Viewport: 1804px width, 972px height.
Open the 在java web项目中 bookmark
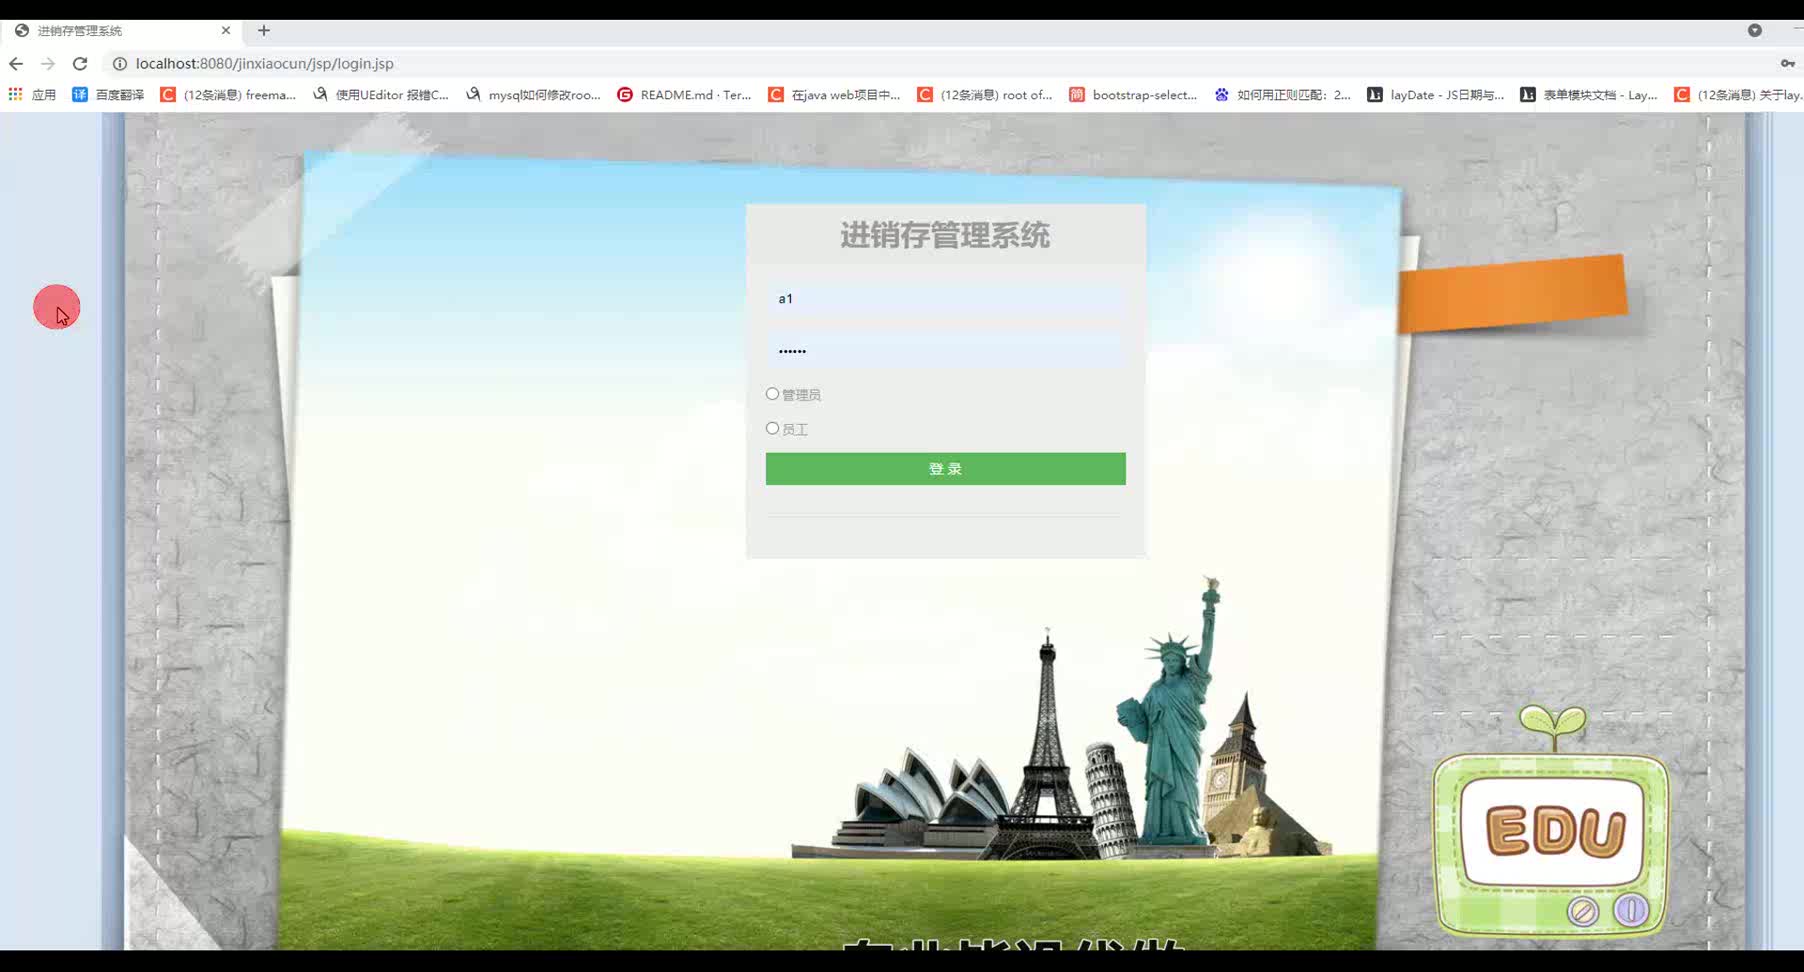[x=834, y=95]
